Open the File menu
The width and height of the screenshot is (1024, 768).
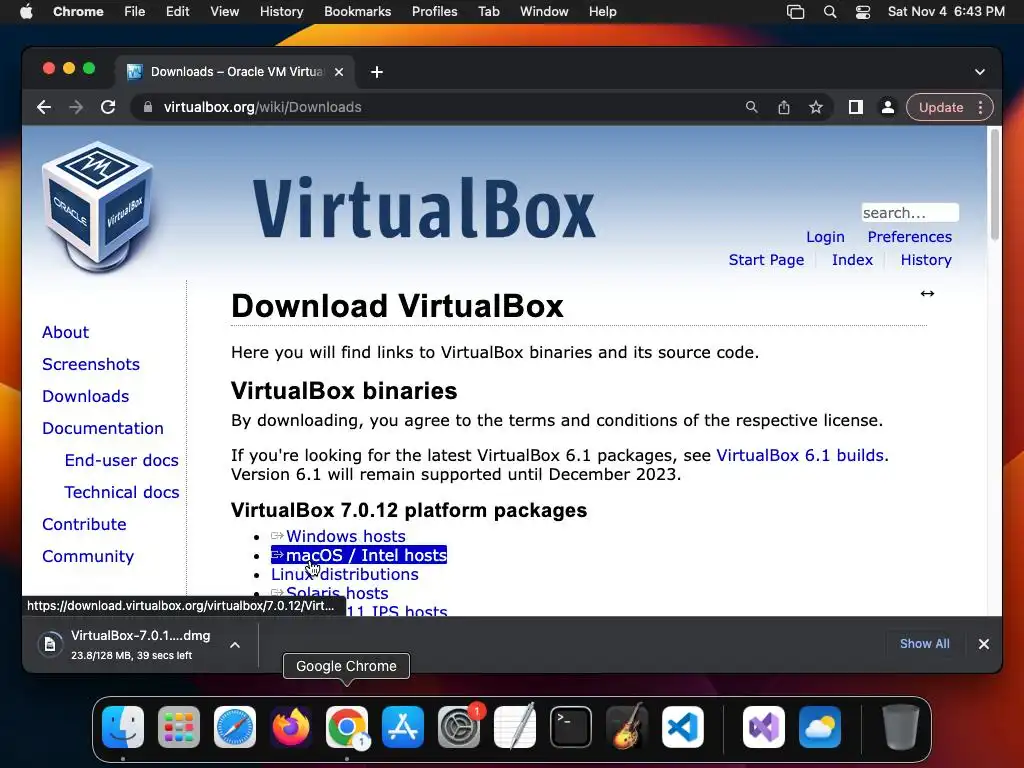(135, 12)
